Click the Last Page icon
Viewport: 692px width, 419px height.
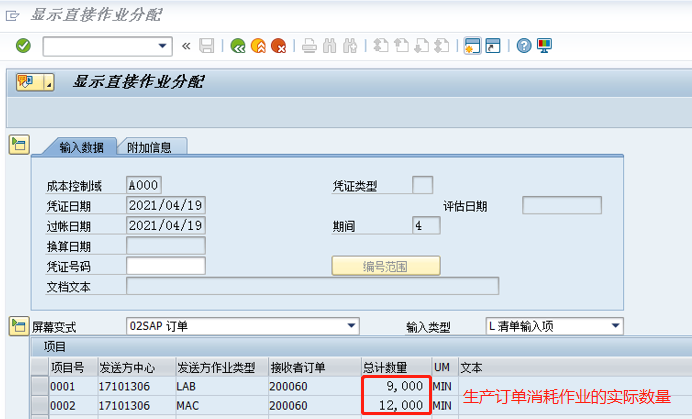pyautogui.click(x=442, y=45)
